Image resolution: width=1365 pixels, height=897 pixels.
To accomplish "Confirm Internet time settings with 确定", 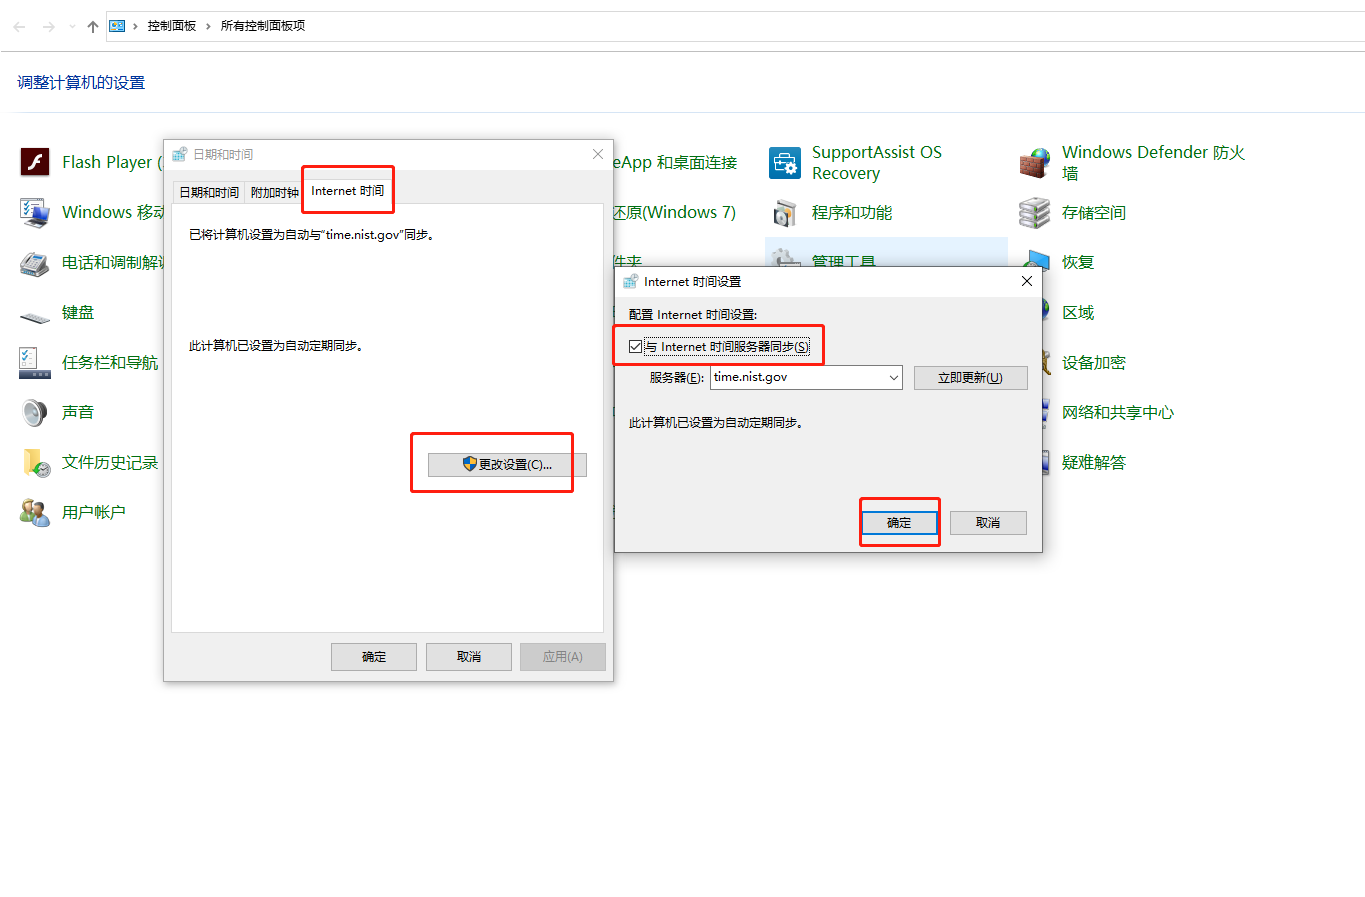I will tap(899, 523).
